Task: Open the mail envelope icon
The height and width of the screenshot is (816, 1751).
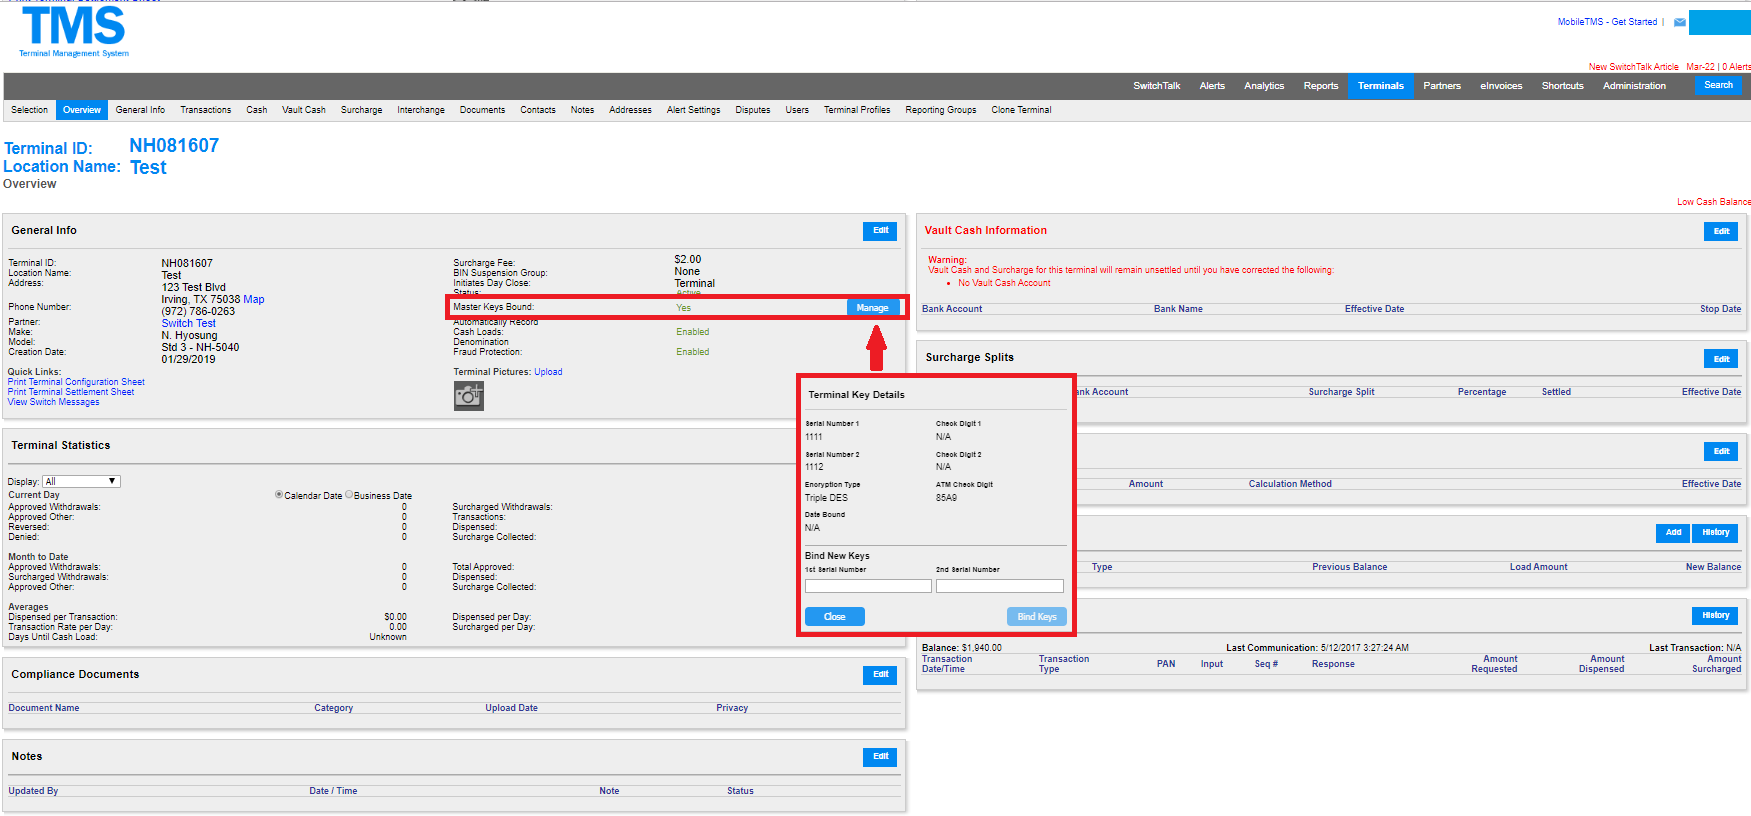Action: (x=1680, y=22)
